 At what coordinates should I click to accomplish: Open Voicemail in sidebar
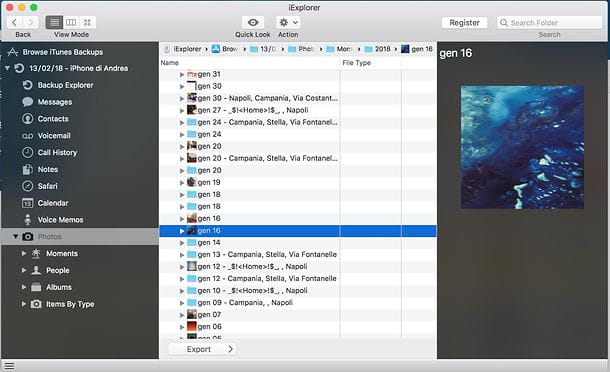(x=54, y=136)
